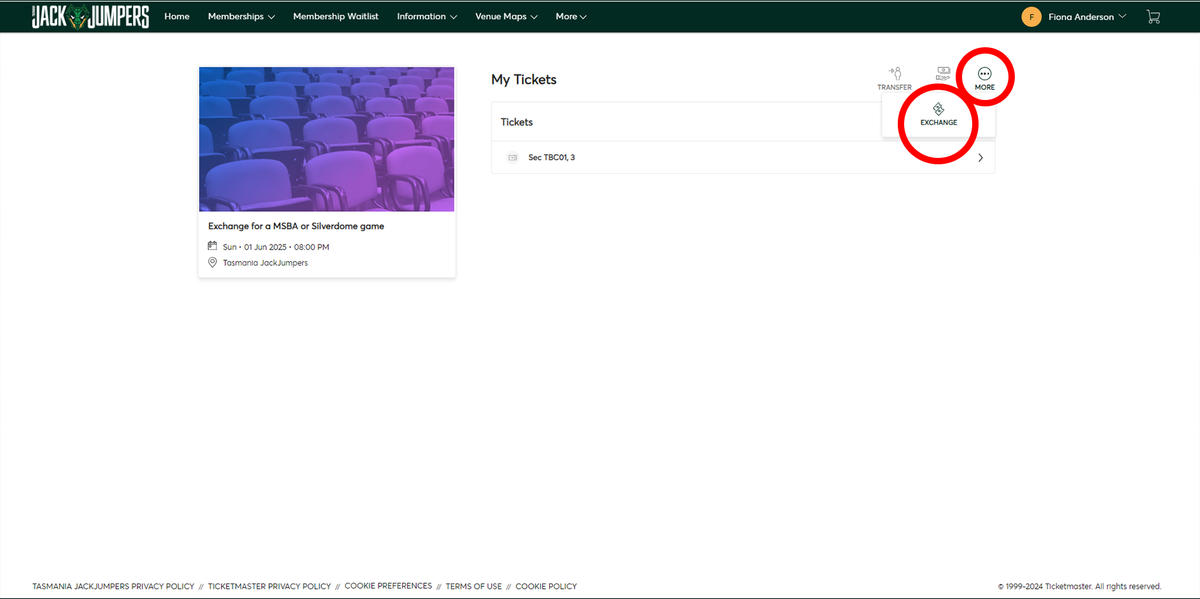Image resolution: width=1200 pixels, height=599 pixels.
Task: Click the Ticketmaster copyright notice
Action: (x=1080, y=587)
